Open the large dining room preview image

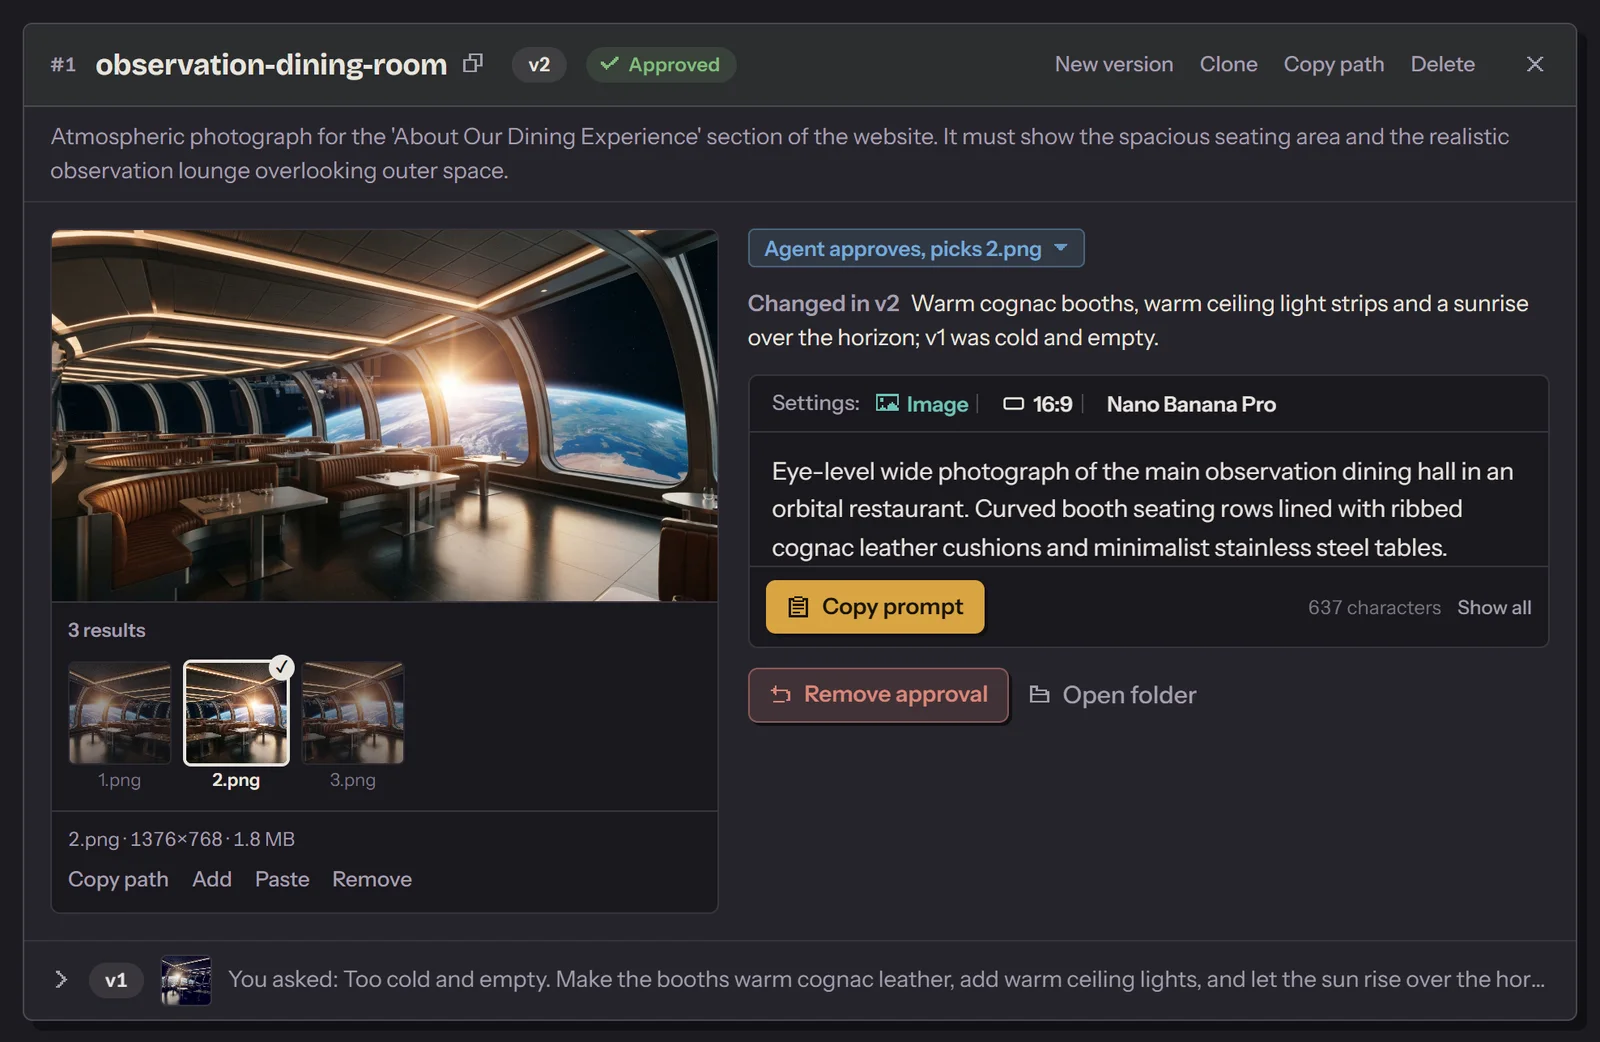pyautogui.click(x=385, y=416)
